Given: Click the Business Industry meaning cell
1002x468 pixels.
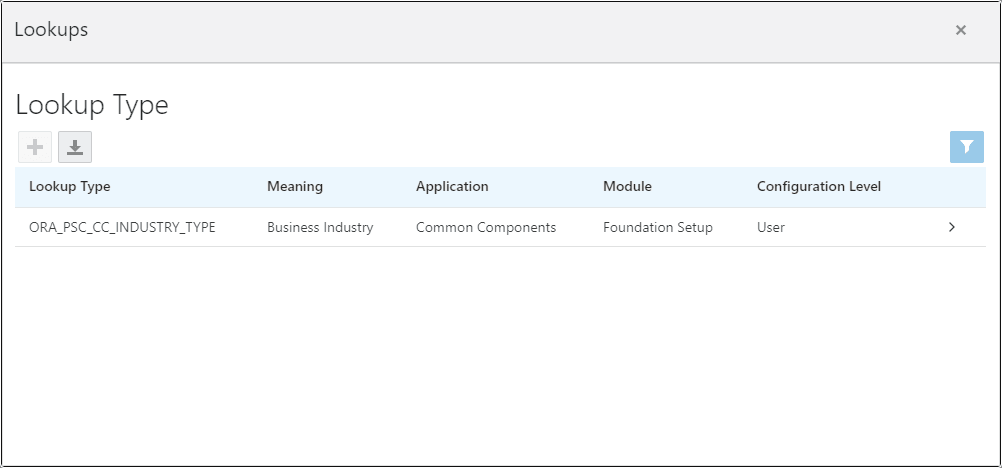Looking at the screenshot, I should click(320, 227).
